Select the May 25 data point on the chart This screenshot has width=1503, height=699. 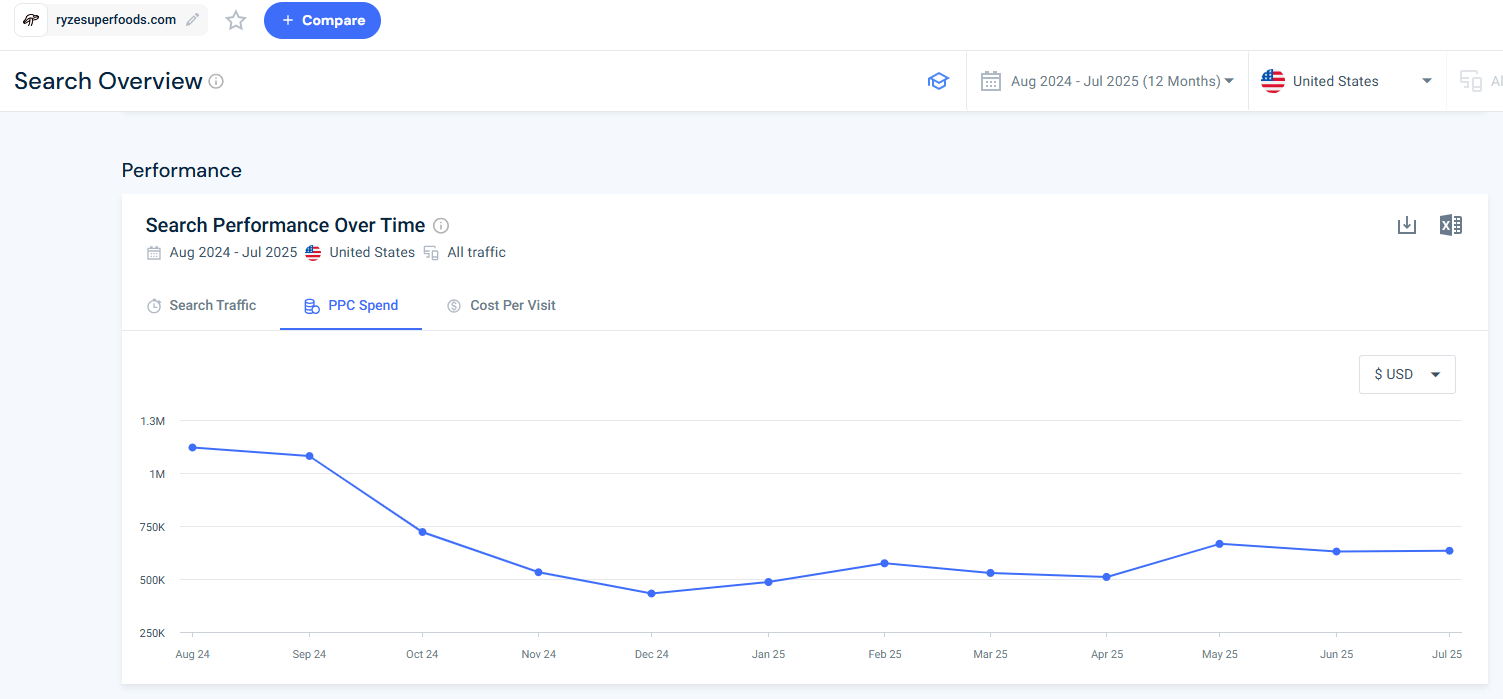(1219, 544)
